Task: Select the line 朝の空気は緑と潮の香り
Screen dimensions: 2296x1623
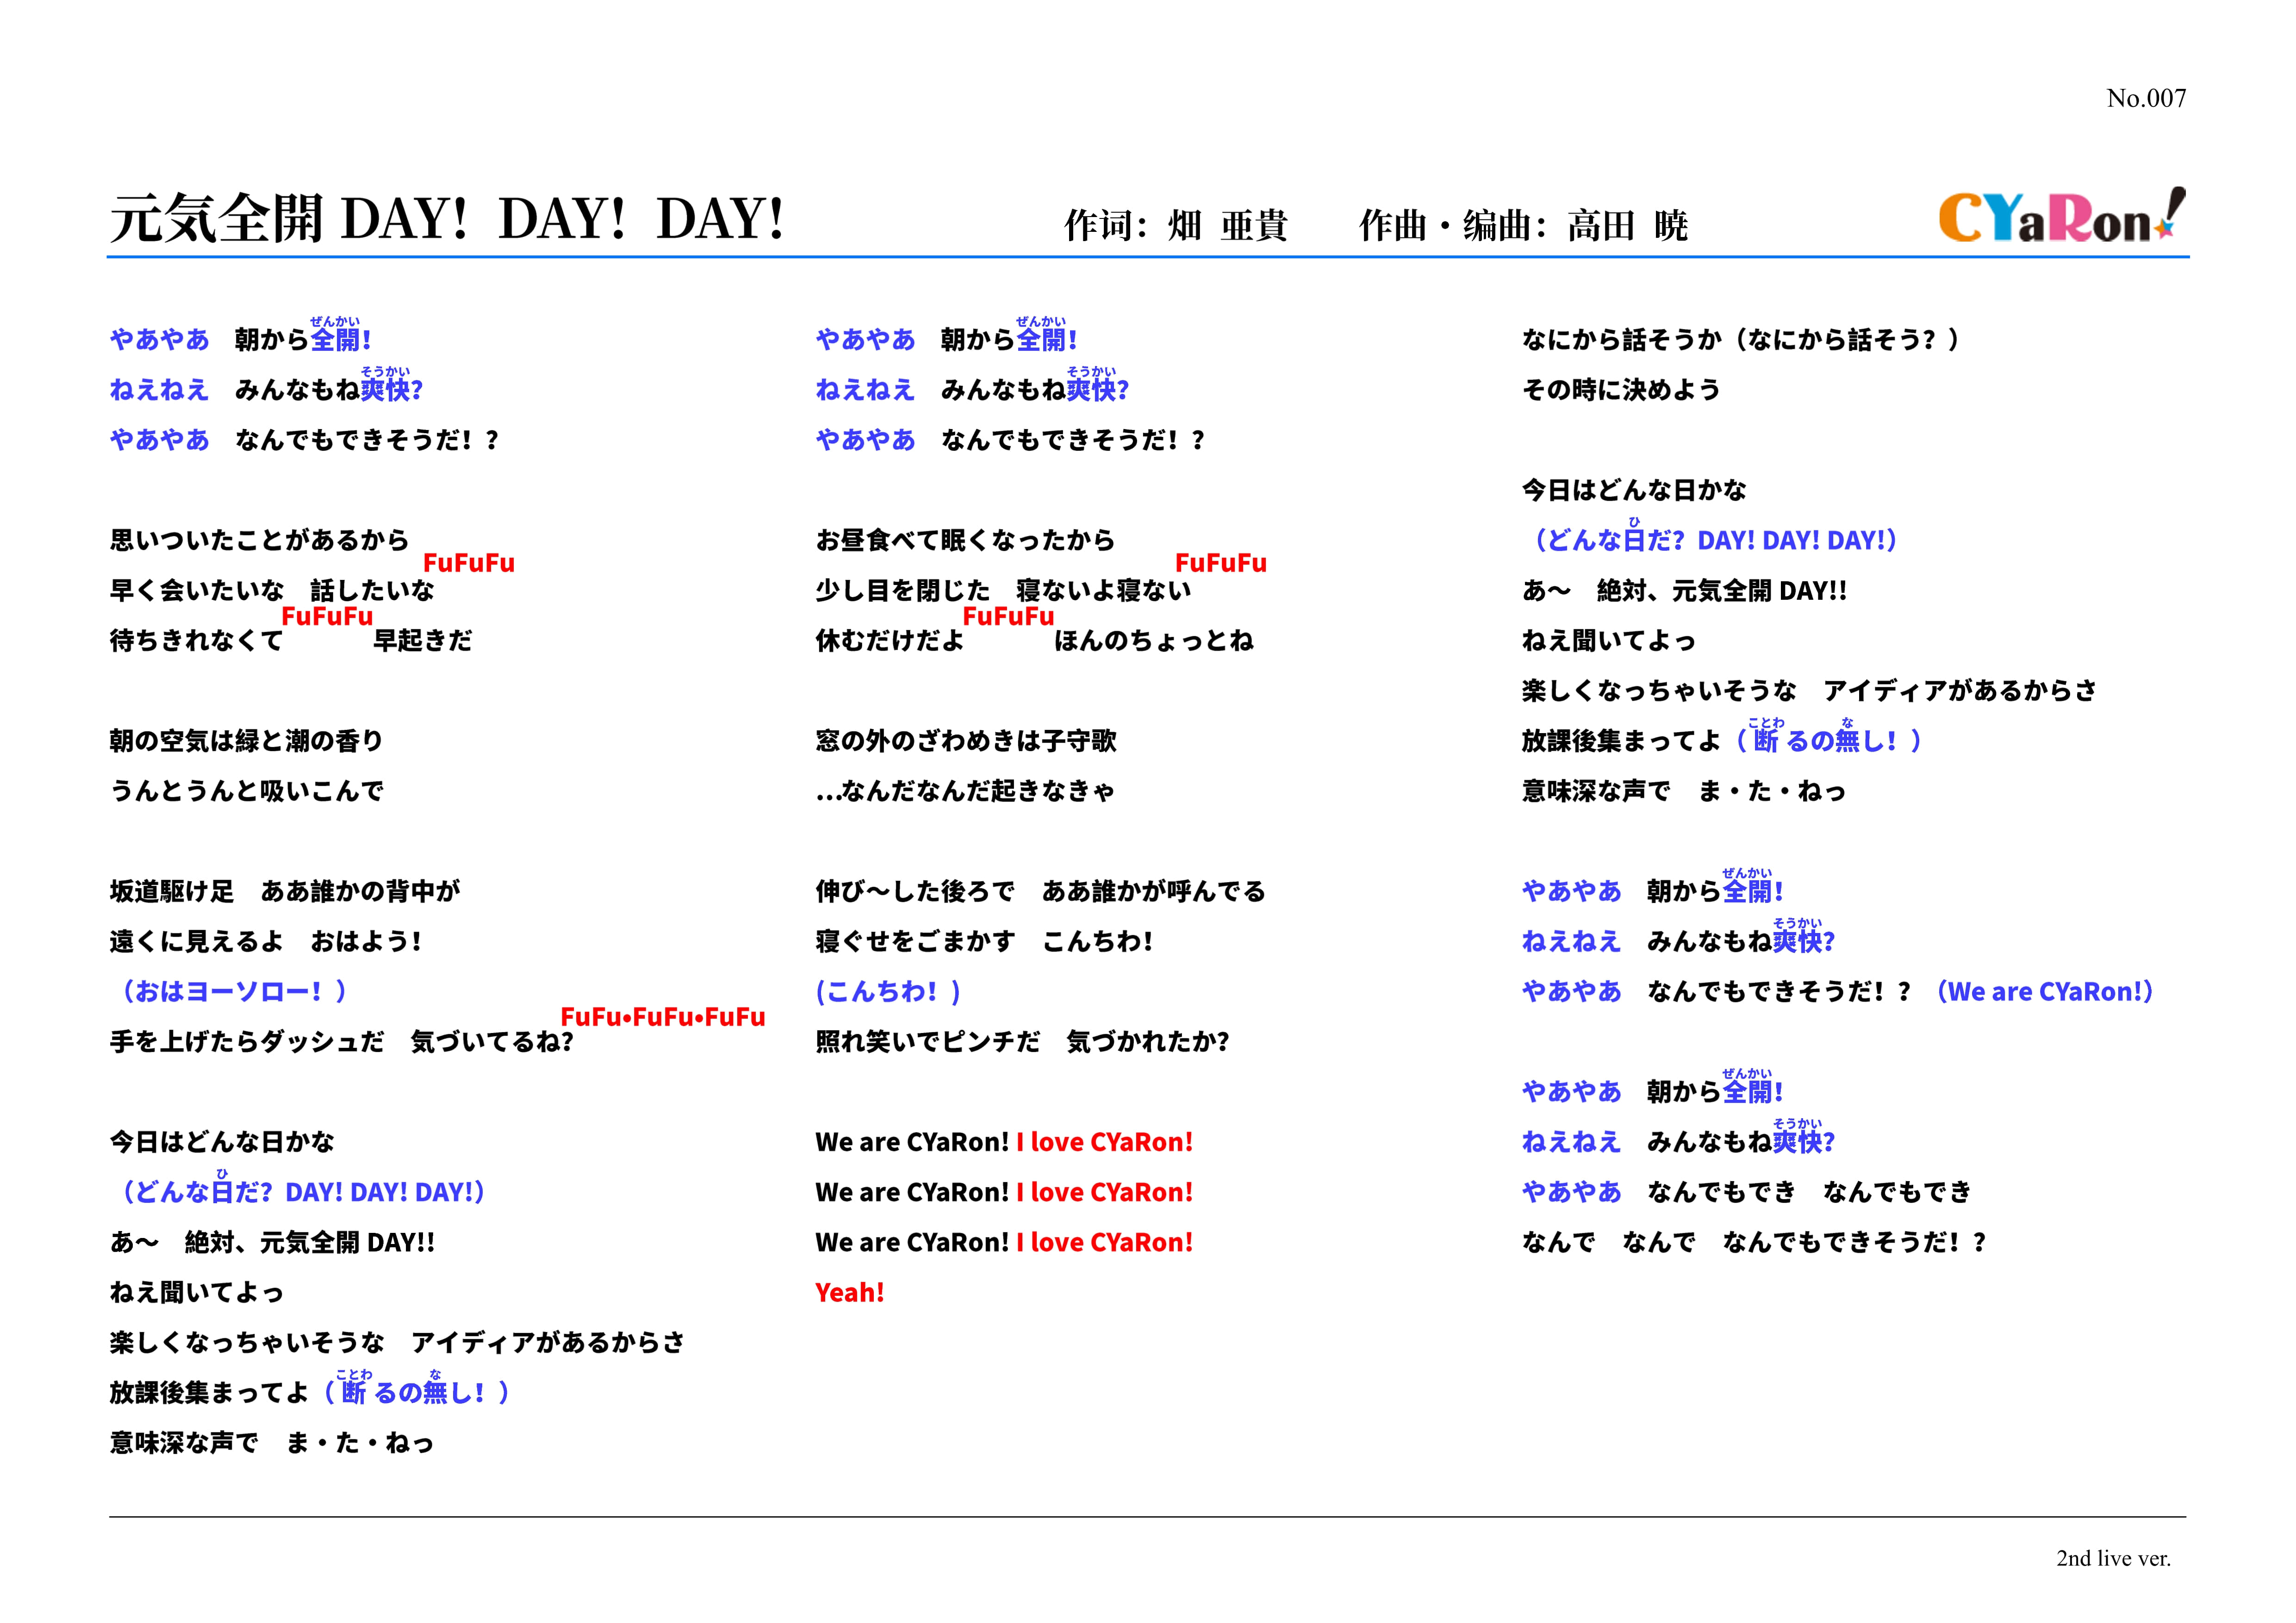Action: pos(246,741)
